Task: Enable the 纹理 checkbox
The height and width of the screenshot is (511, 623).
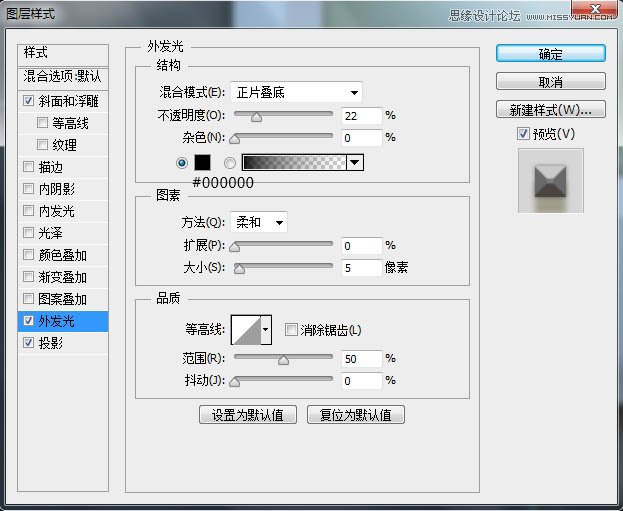Action: (42, 144)
